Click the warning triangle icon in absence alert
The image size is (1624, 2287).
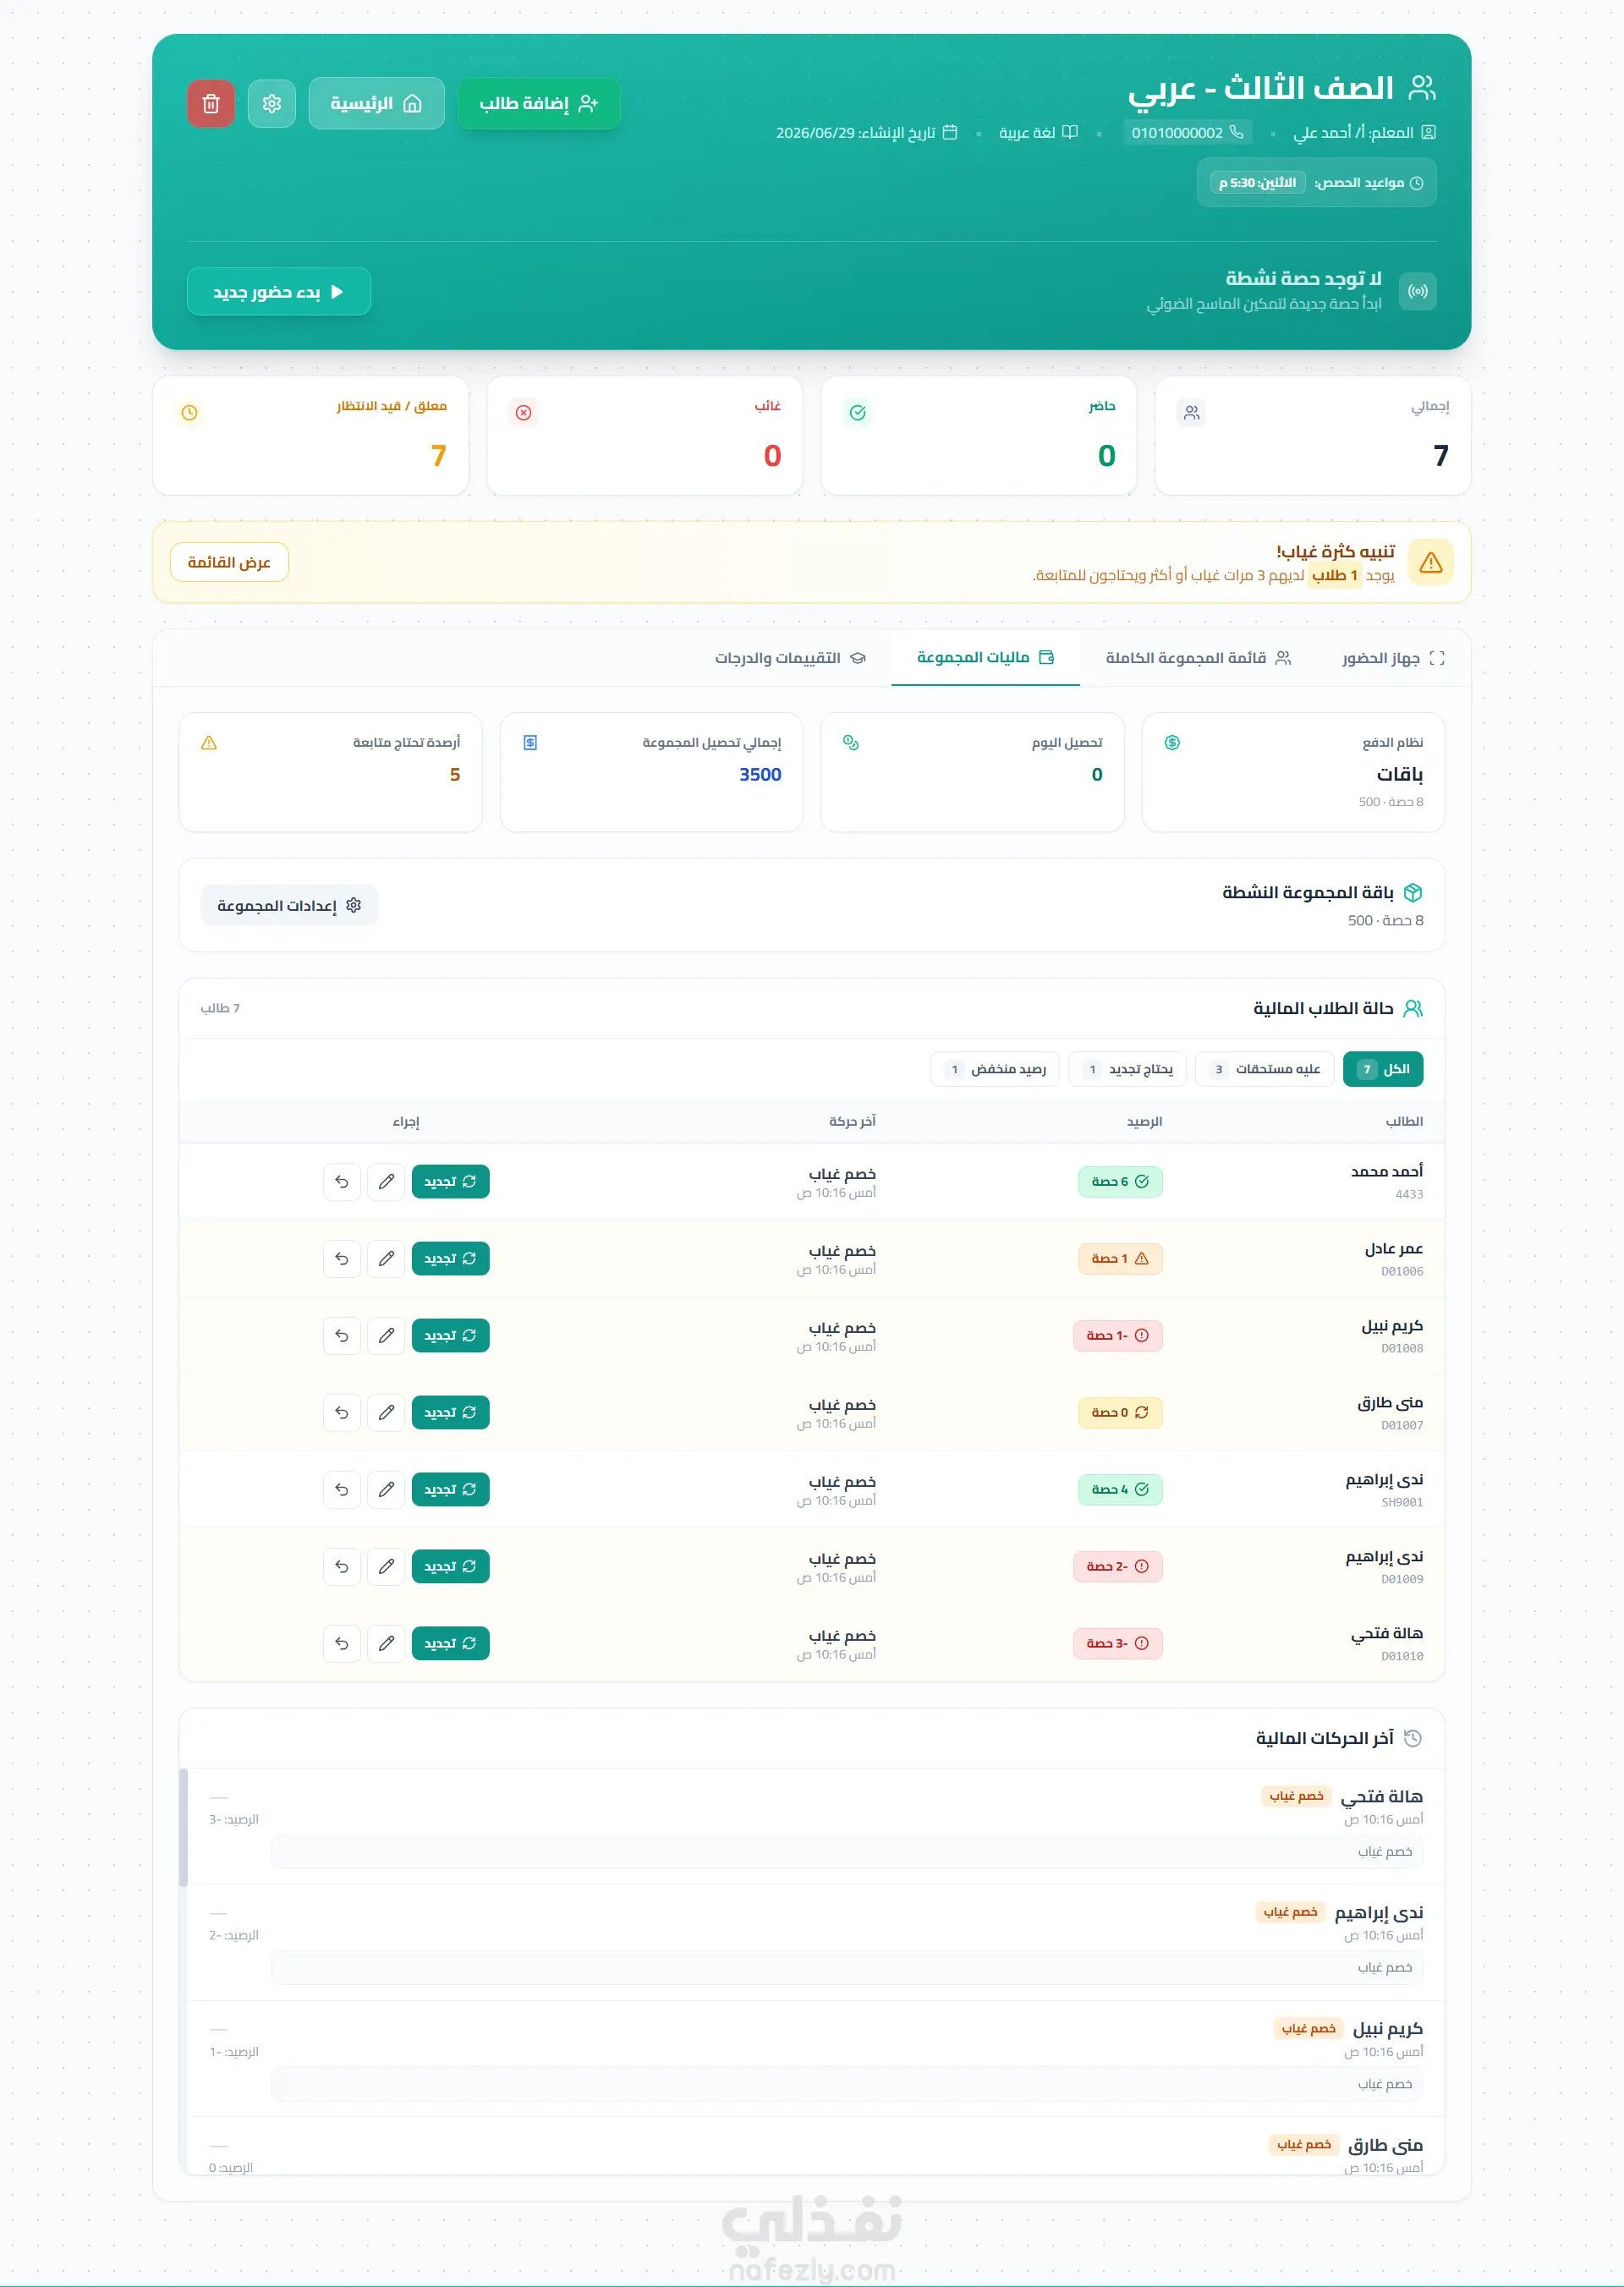1431,563
